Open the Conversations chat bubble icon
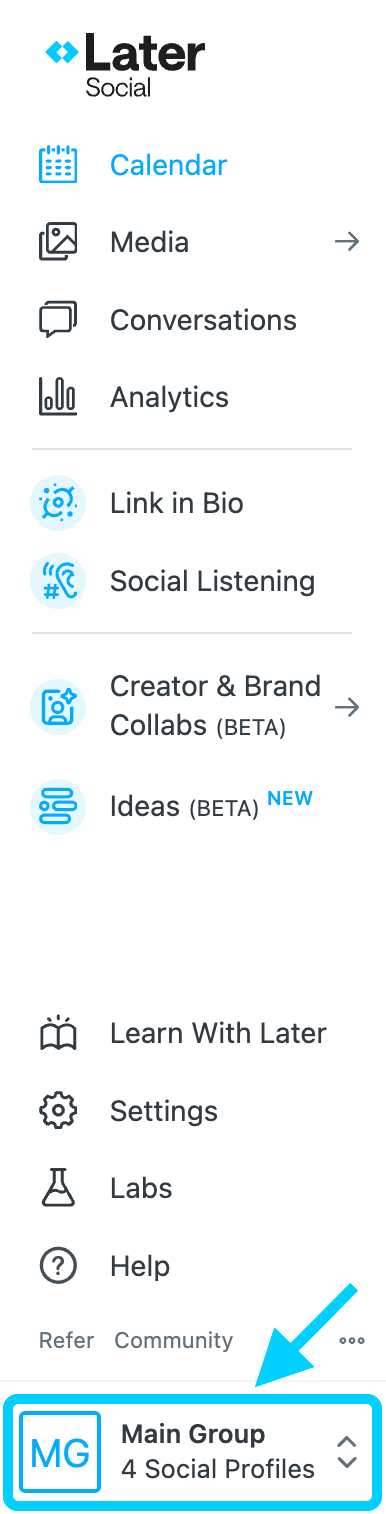The width and height of the screenshot is (386, 1514). click(x=58, y=320)
